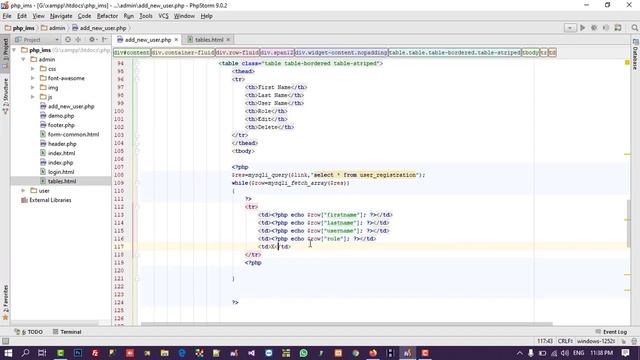Image resolution: width=640 pixels, height=360 pixels.
Task: Open the Structure side tool window tab
Action: point(5,96)
